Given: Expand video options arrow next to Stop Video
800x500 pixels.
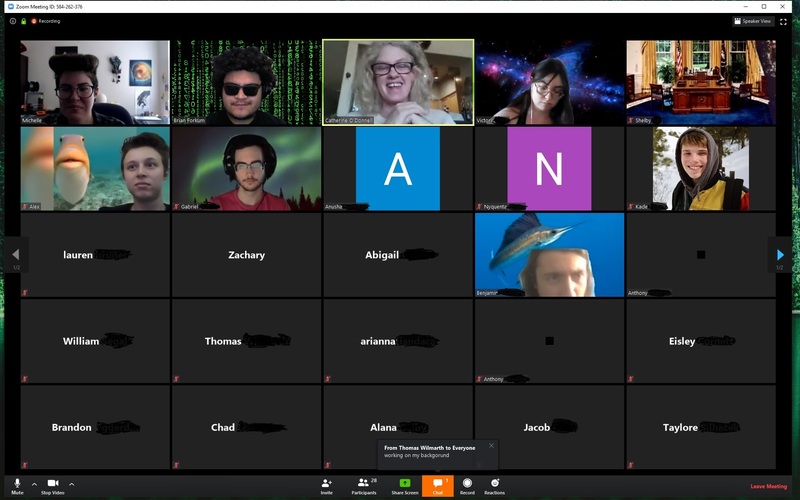Looking at the screenshot, I should pos(71,484).
